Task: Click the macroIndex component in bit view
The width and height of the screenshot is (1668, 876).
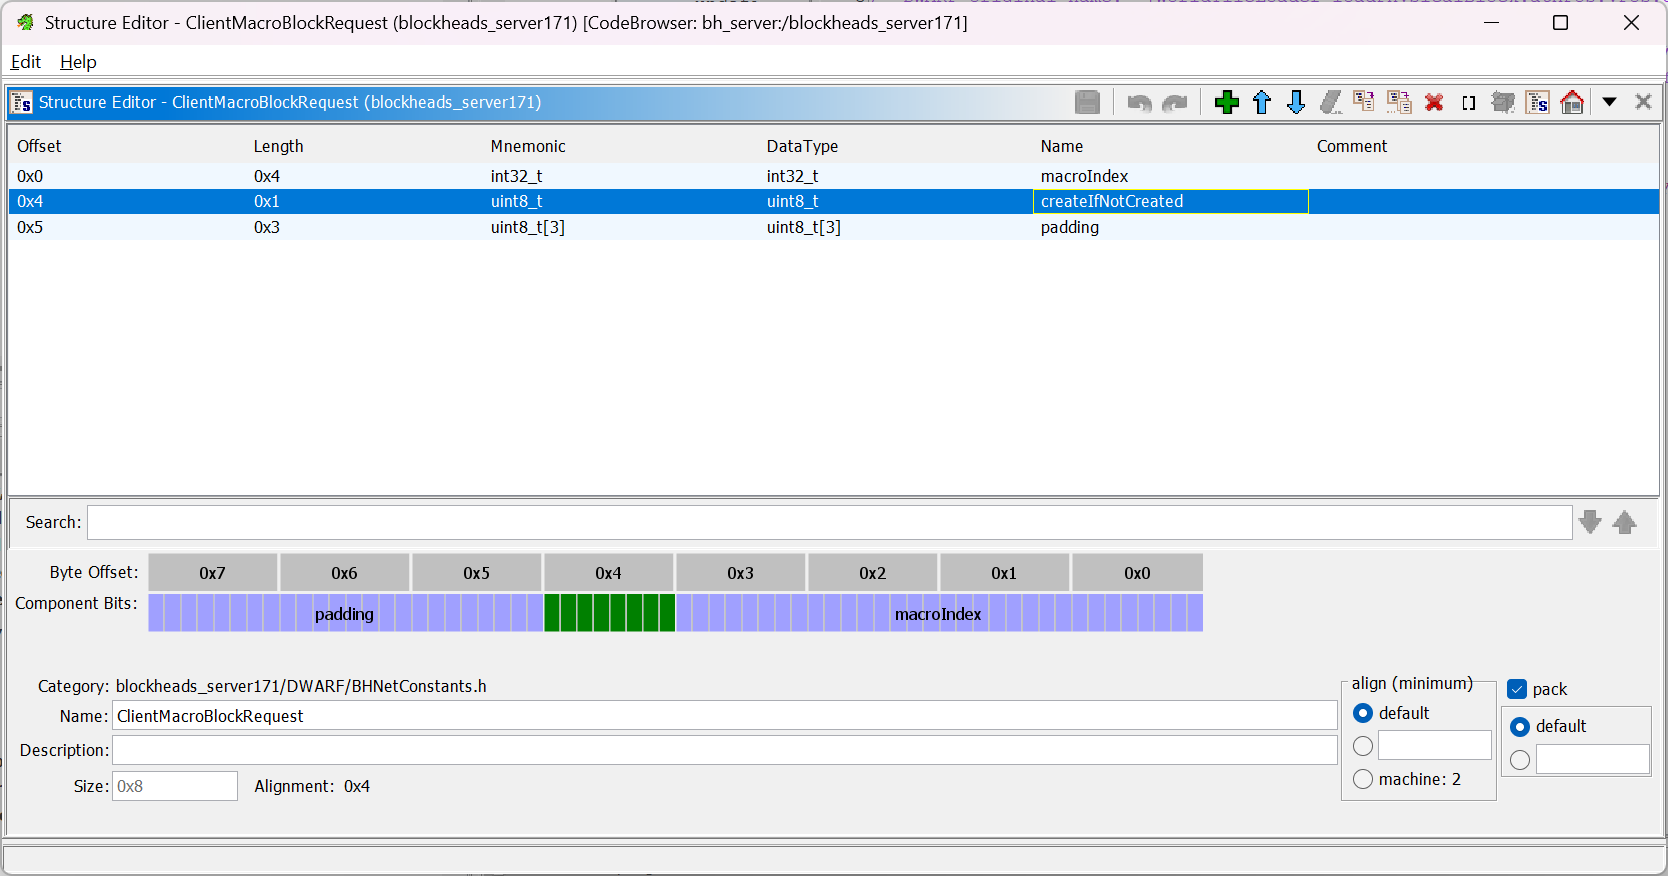Action: tap(938, 613)
